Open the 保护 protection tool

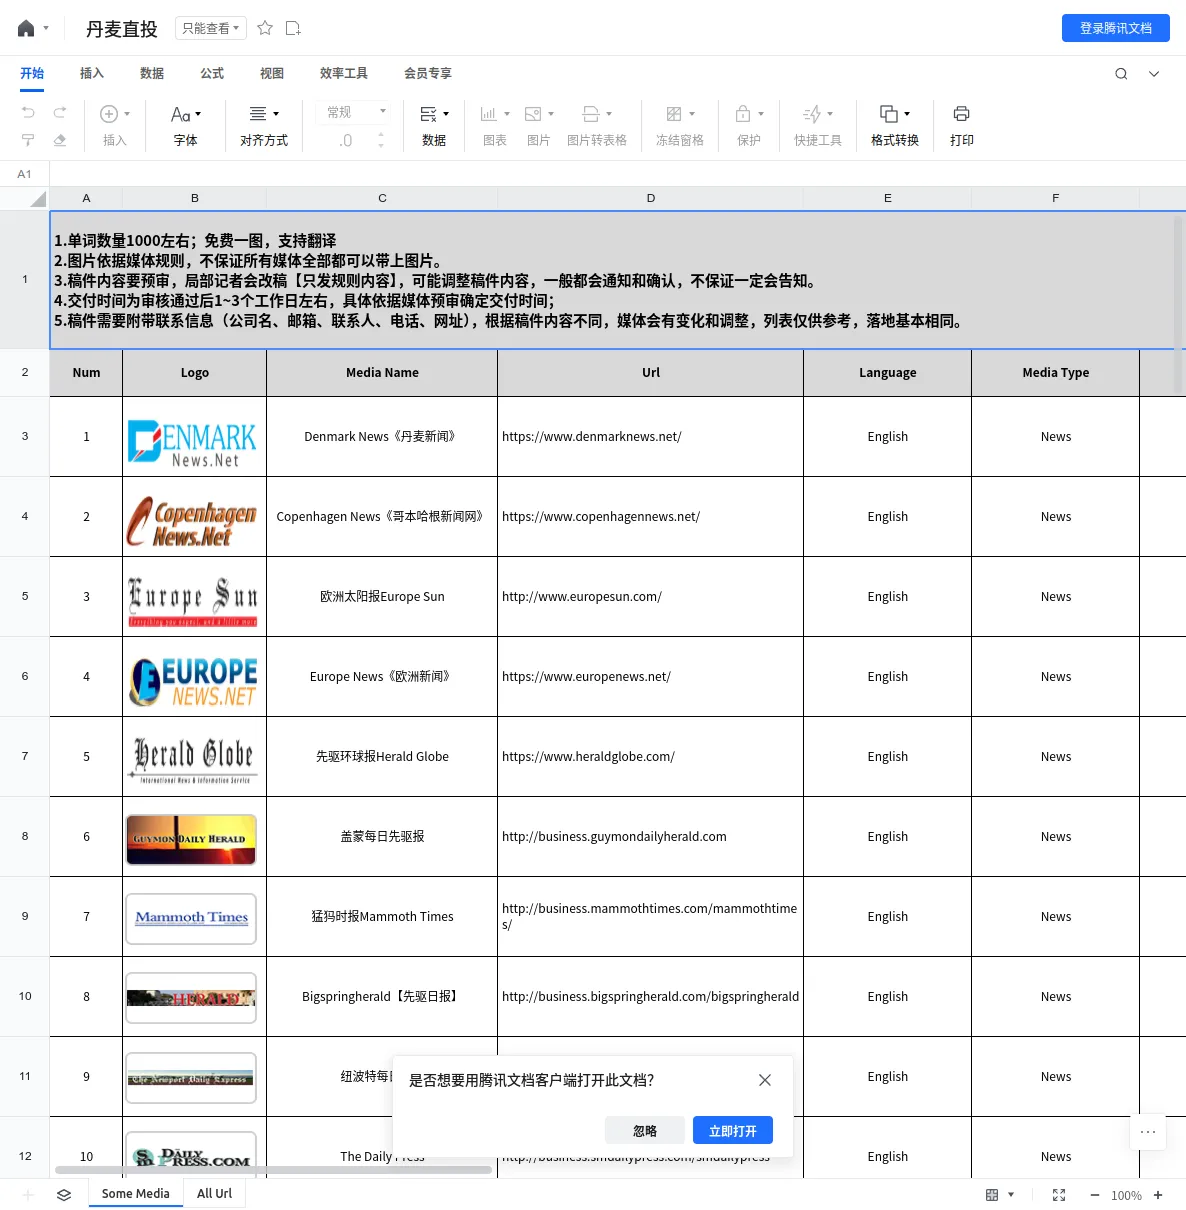tap(749, 126)
